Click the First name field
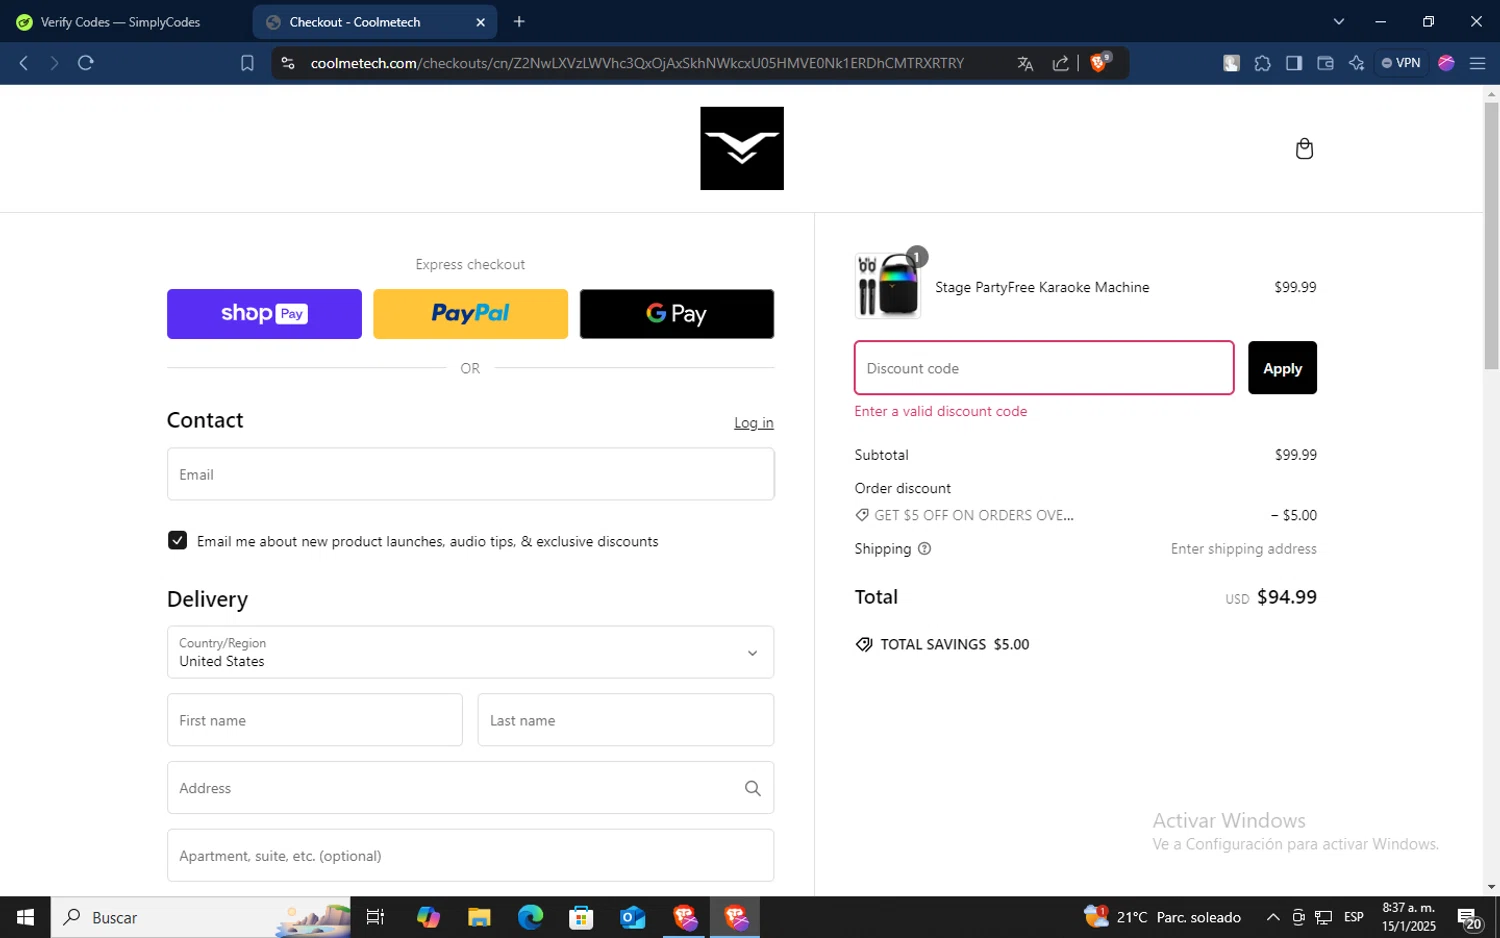The width and height of the screenshot is (1500, 938). tap(314, 720)
